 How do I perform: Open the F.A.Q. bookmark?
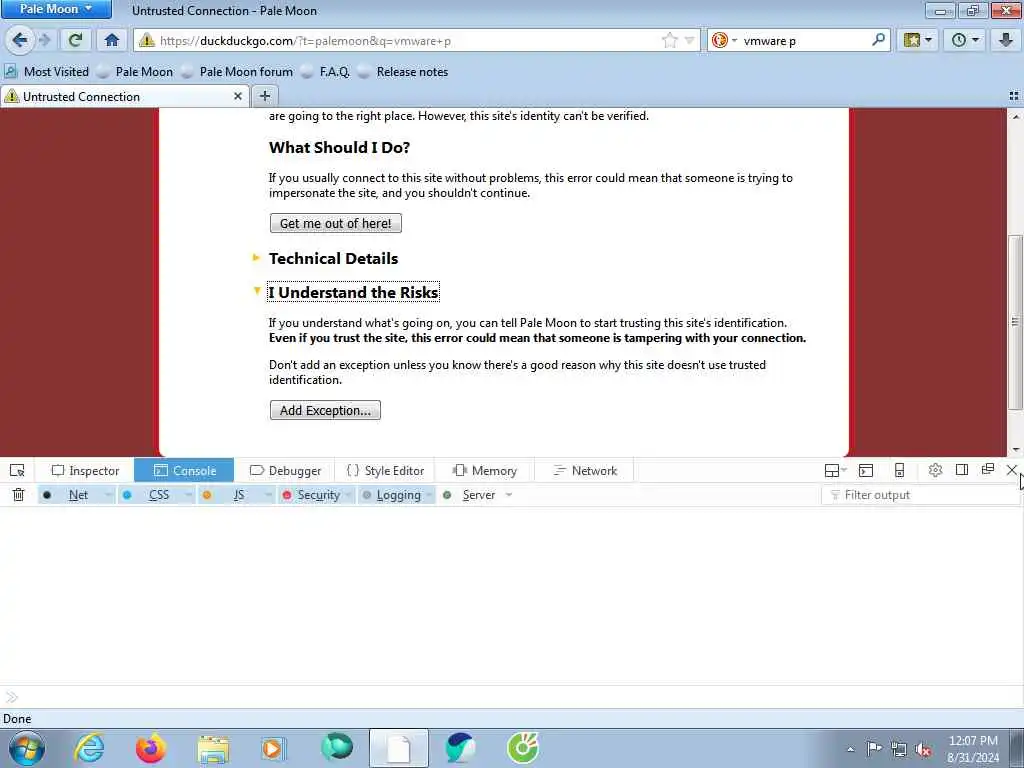[x=325, y=72]
